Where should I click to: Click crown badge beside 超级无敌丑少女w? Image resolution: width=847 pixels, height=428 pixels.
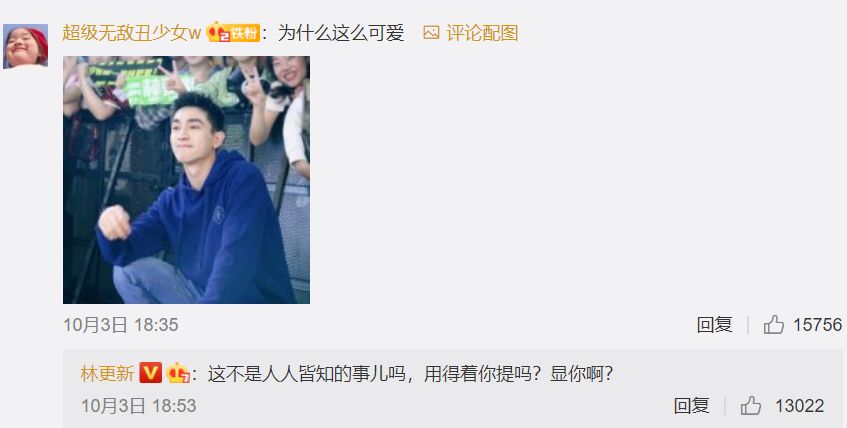(218, 32)
